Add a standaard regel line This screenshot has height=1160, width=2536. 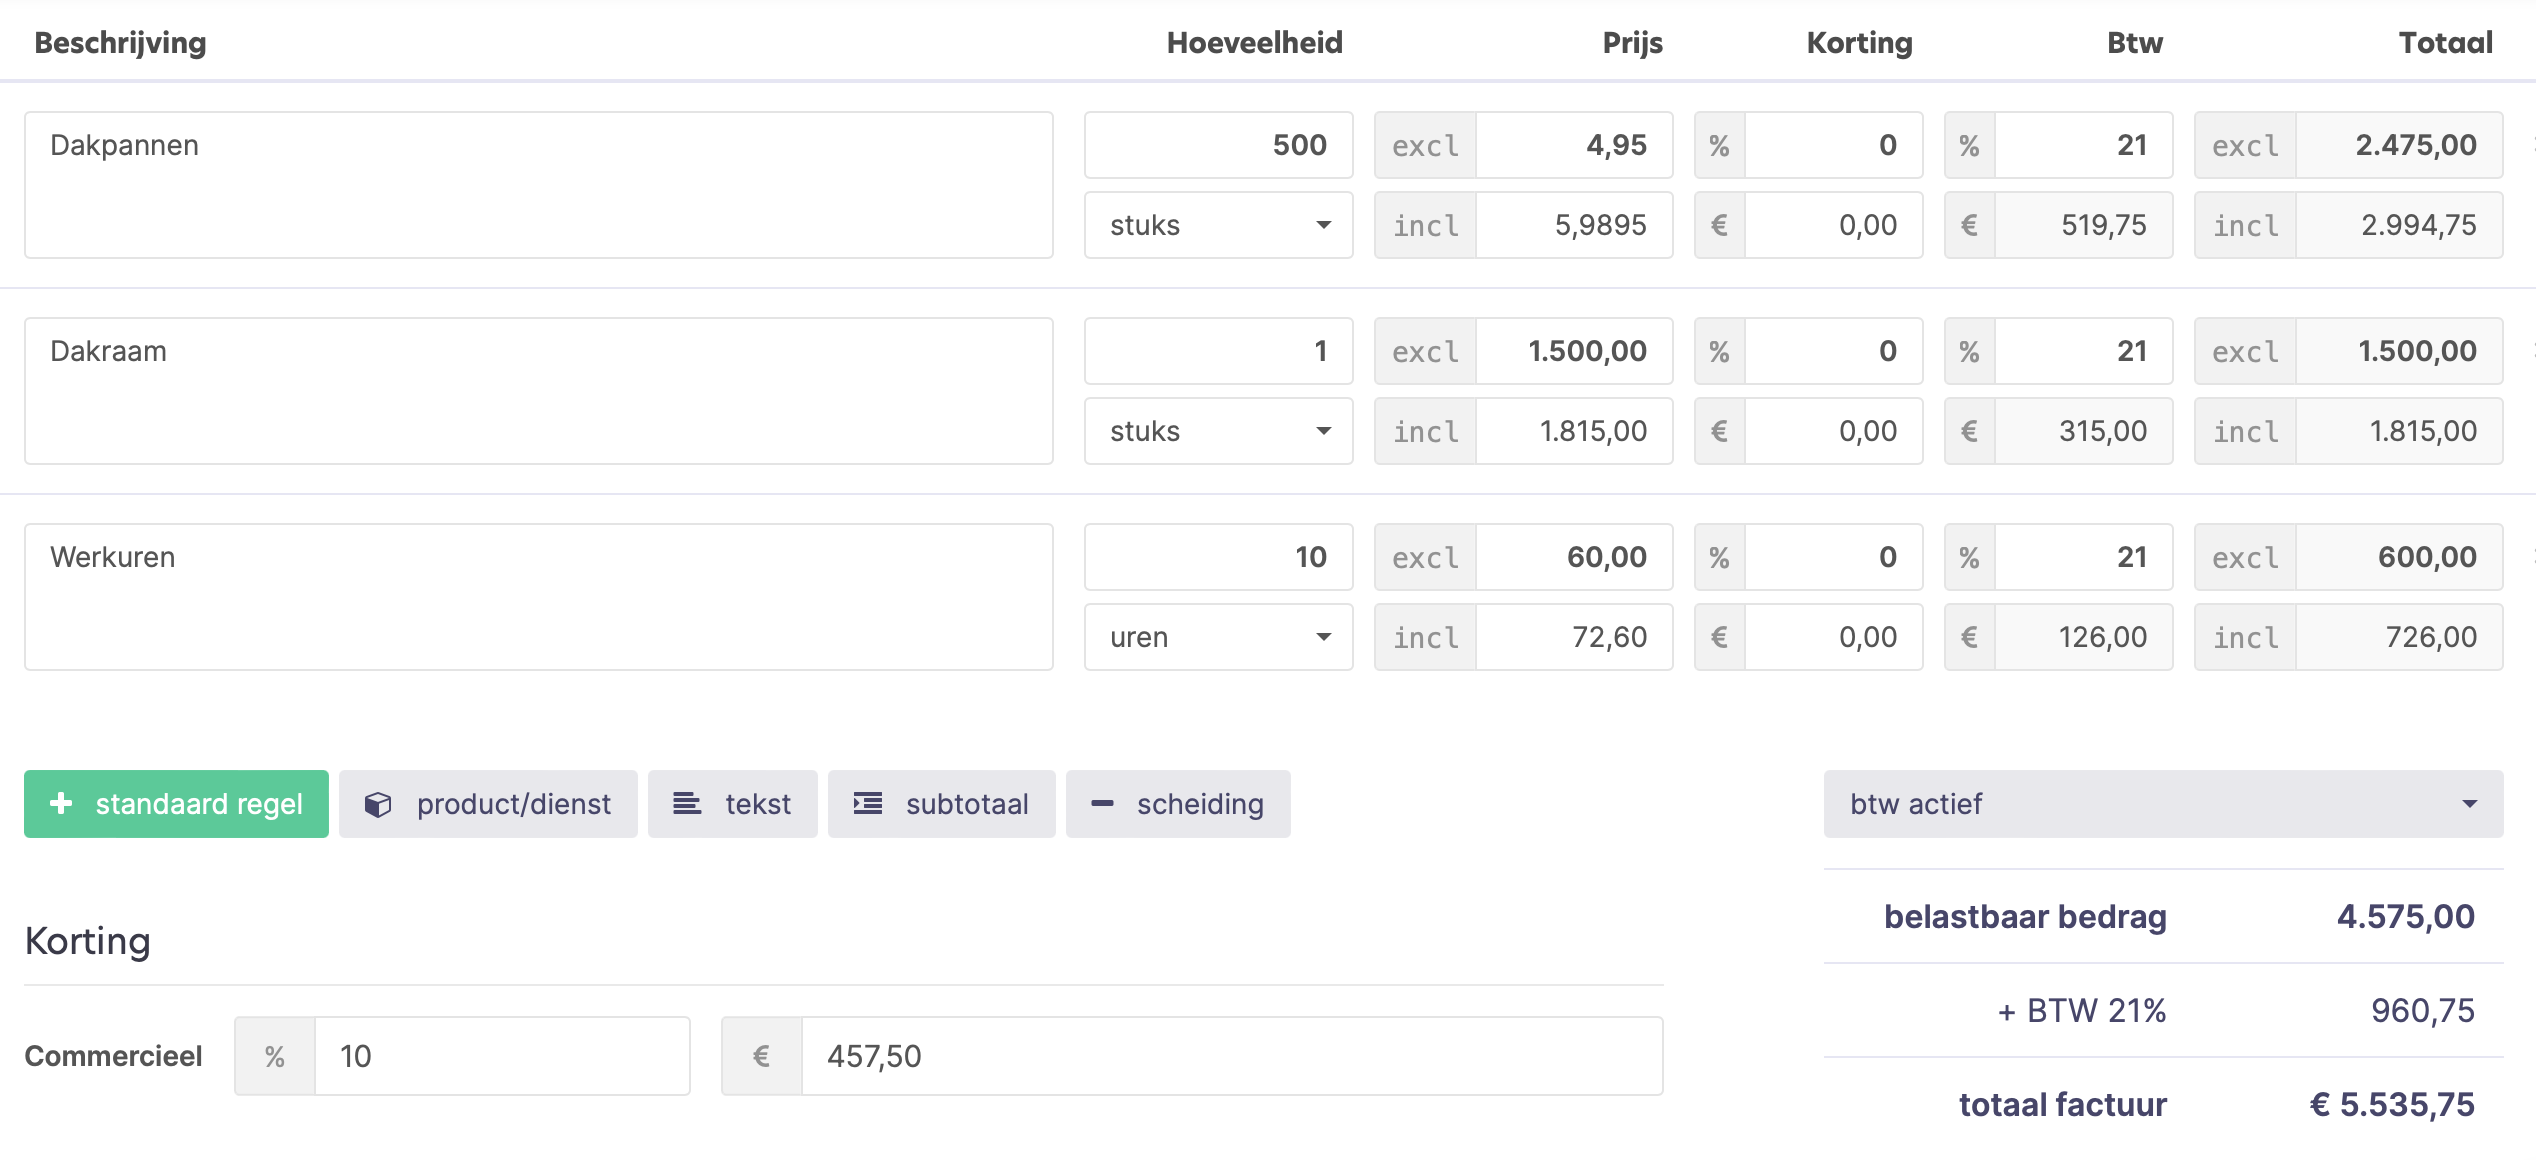176,804
